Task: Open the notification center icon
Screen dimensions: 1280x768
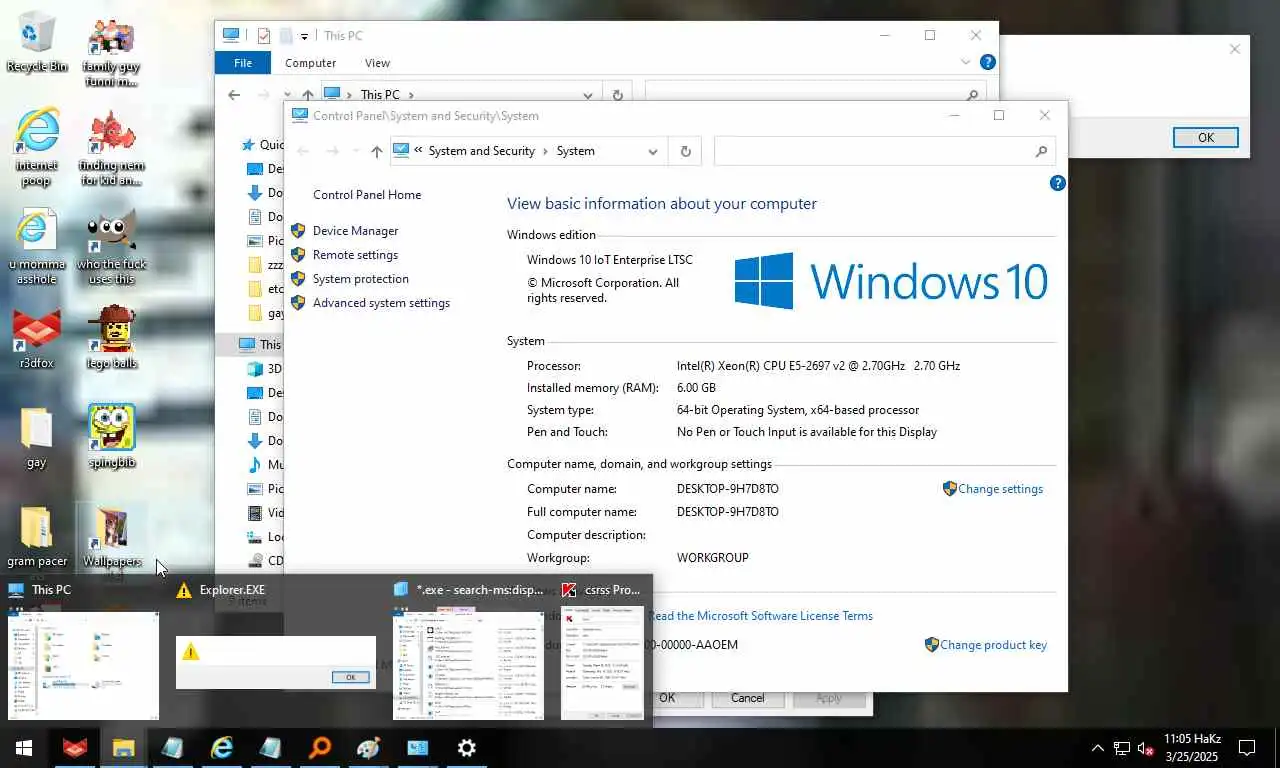Action: coord(1247,747)
